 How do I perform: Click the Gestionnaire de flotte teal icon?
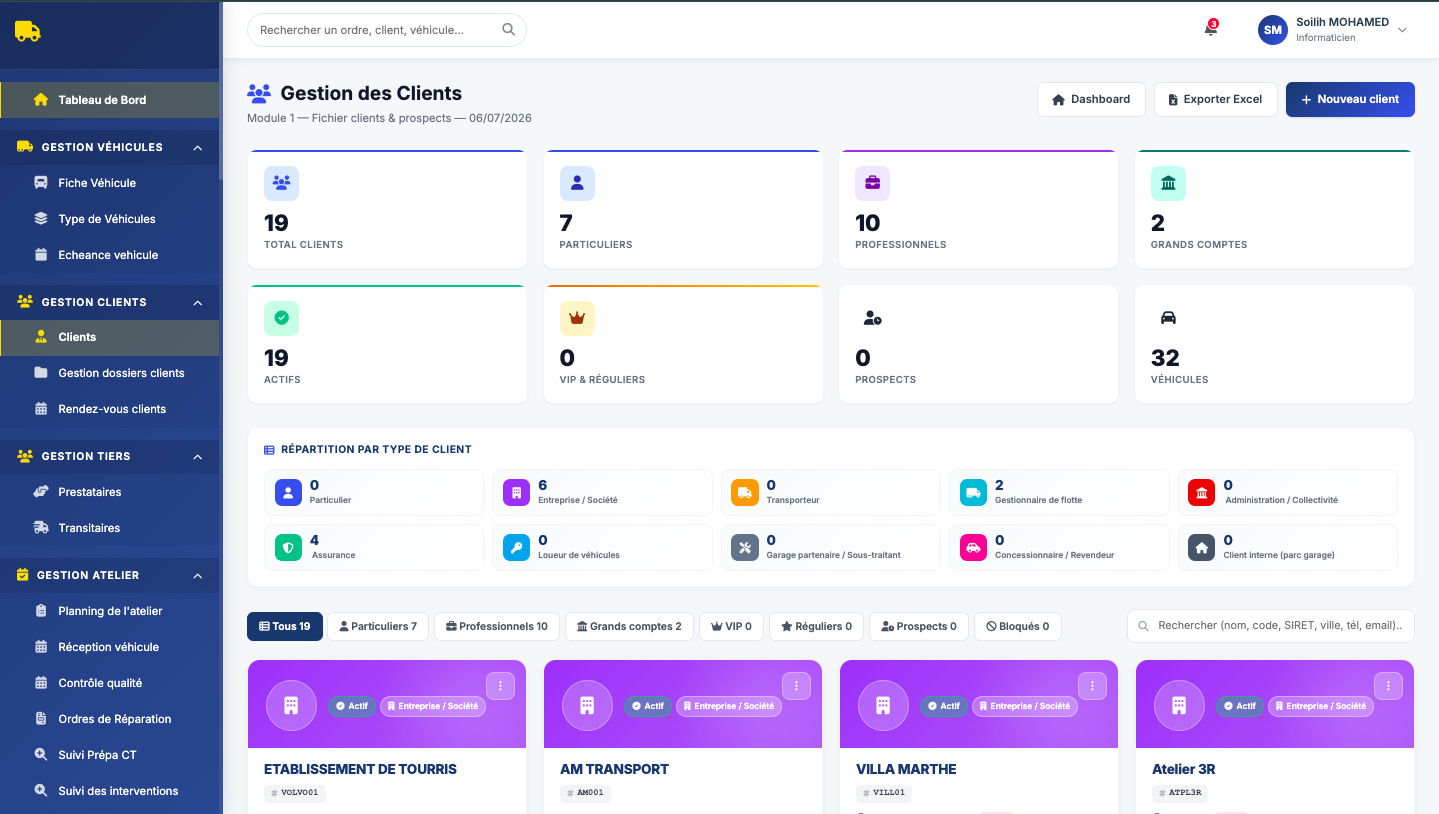click(x=974, y=492)
